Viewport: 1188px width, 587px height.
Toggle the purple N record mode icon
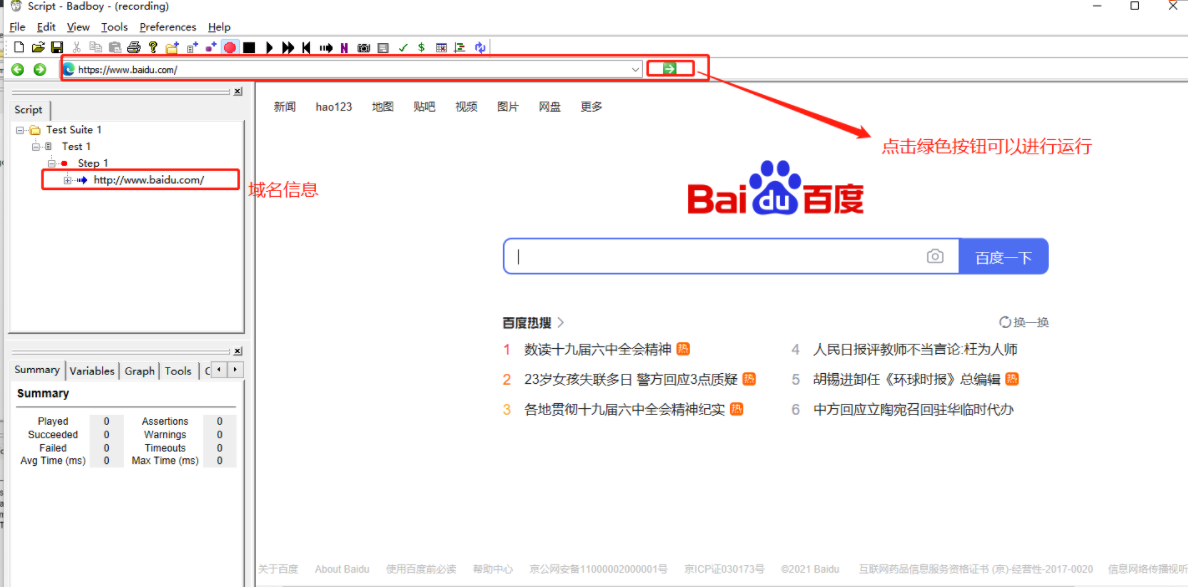pos(344,48)
